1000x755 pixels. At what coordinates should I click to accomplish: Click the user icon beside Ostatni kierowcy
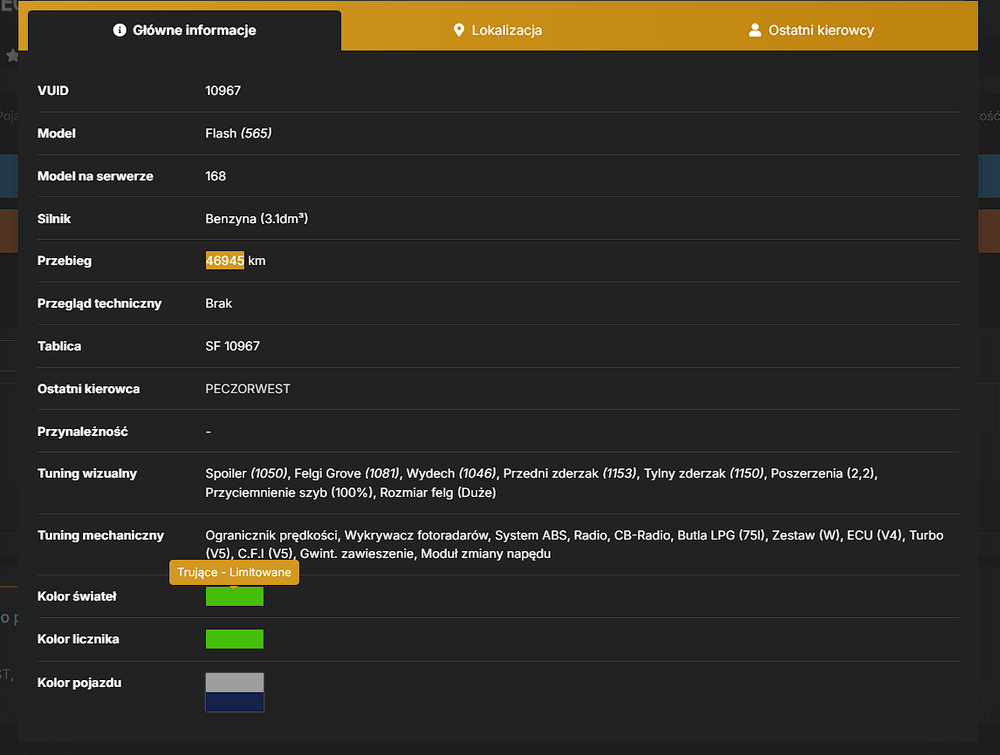(x=754, y=30)
